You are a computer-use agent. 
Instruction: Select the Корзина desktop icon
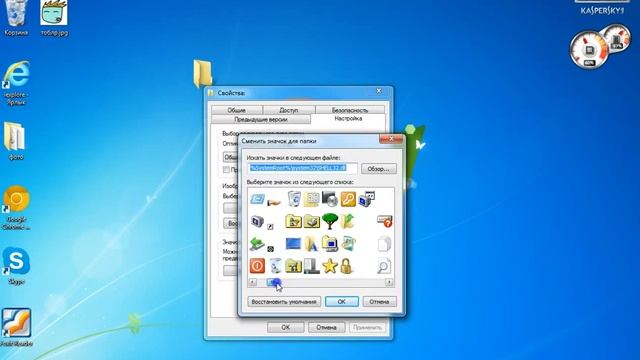click(x=16, y=18)
